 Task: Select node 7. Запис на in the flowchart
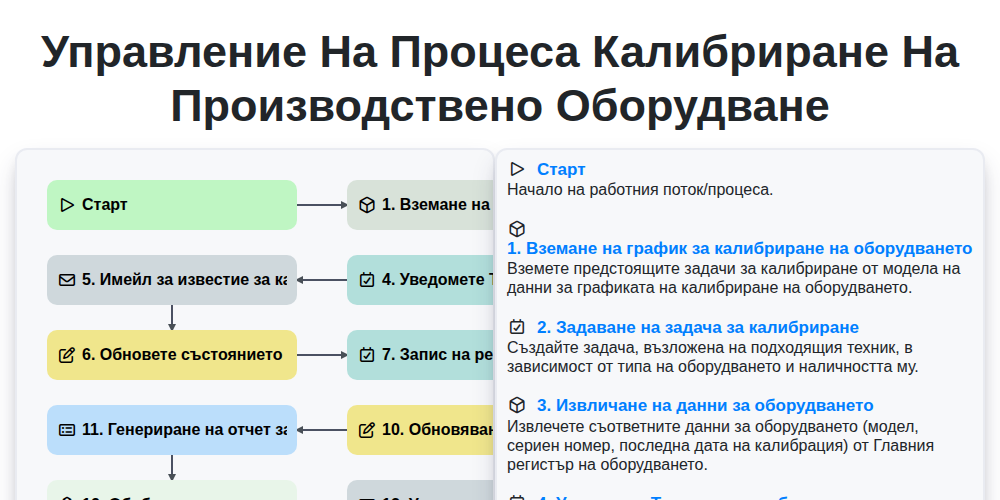(x=420, y=355)
